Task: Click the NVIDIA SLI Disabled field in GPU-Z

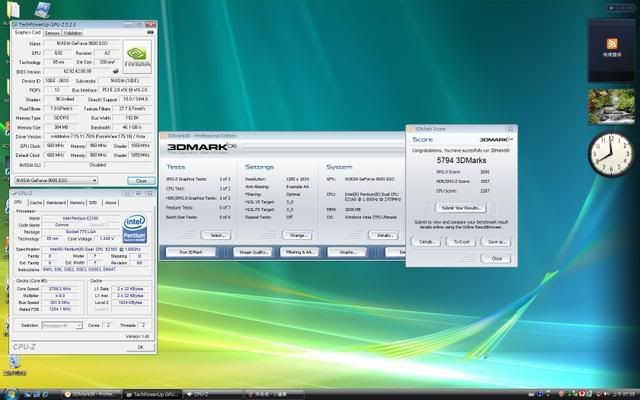Action: (x=98, y=165)
